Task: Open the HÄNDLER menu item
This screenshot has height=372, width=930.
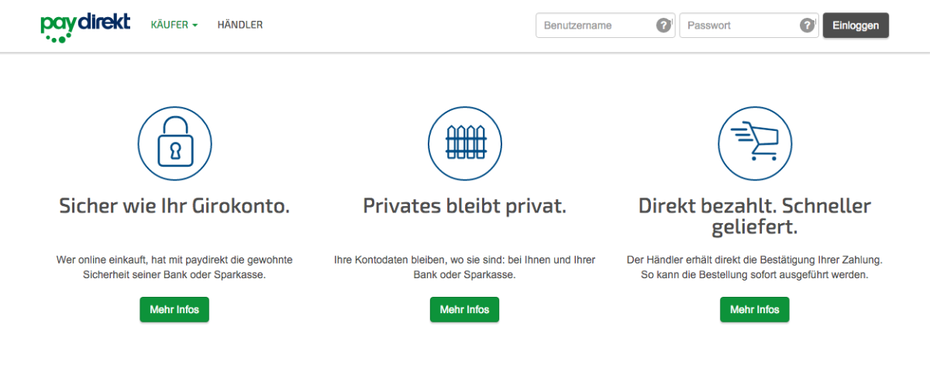Action: click(240, 25)
